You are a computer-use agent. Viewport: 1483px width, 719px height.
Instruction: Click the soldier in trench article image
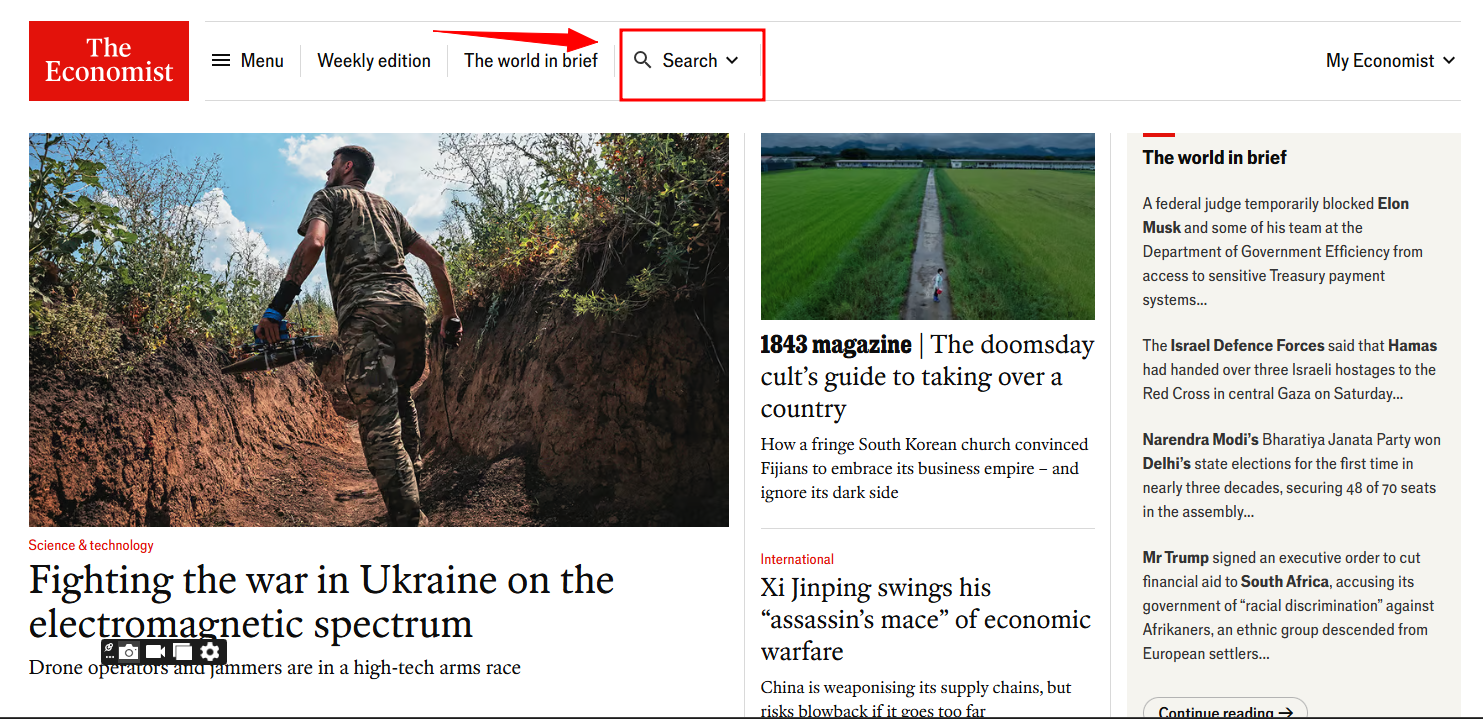[x=378, y=330]
